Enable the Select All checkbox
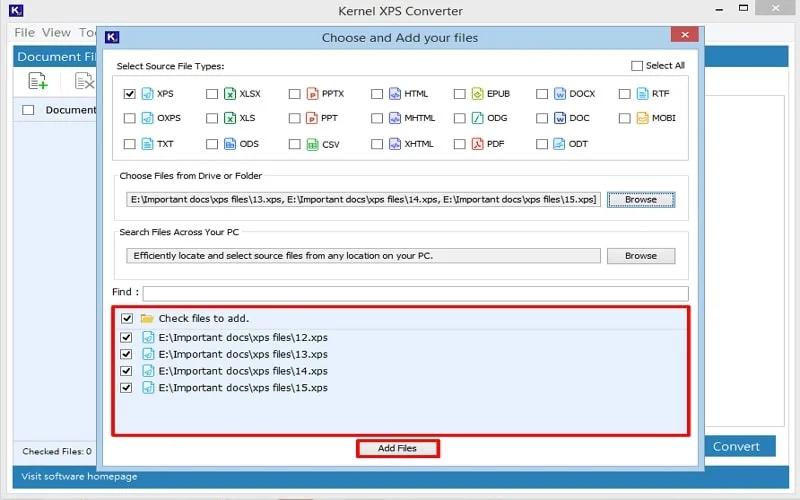800x500 pixels. click(x=637, y=66)
